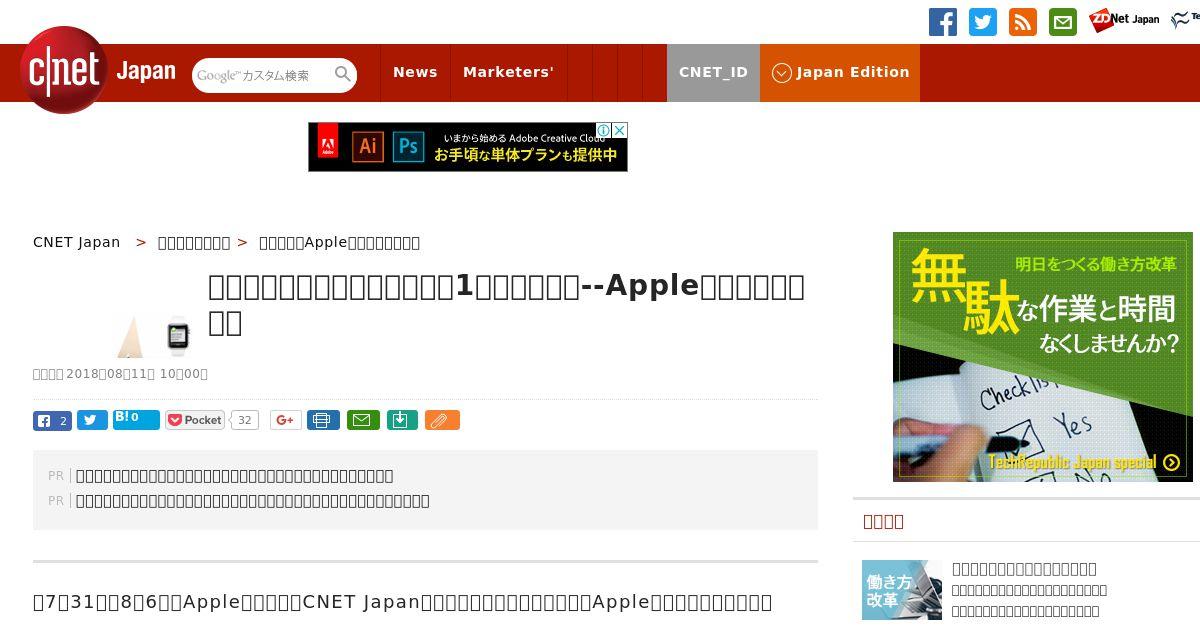Open the News menu item
The image size is (1200, 630).
tap(415, 72)
